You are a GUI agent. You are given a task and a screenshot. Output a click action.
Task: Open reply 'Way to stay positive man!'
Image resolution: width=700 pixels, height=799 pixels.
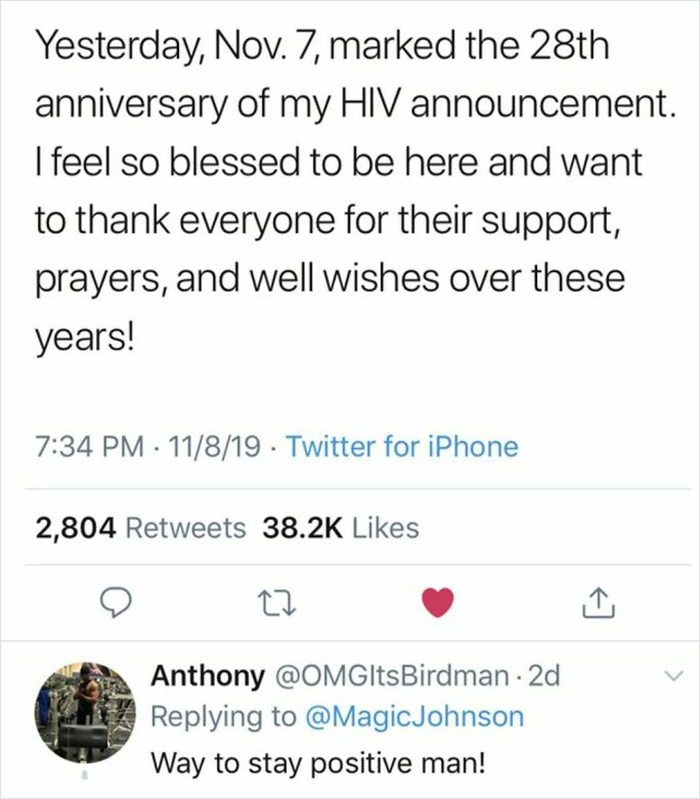pos(318,764)
